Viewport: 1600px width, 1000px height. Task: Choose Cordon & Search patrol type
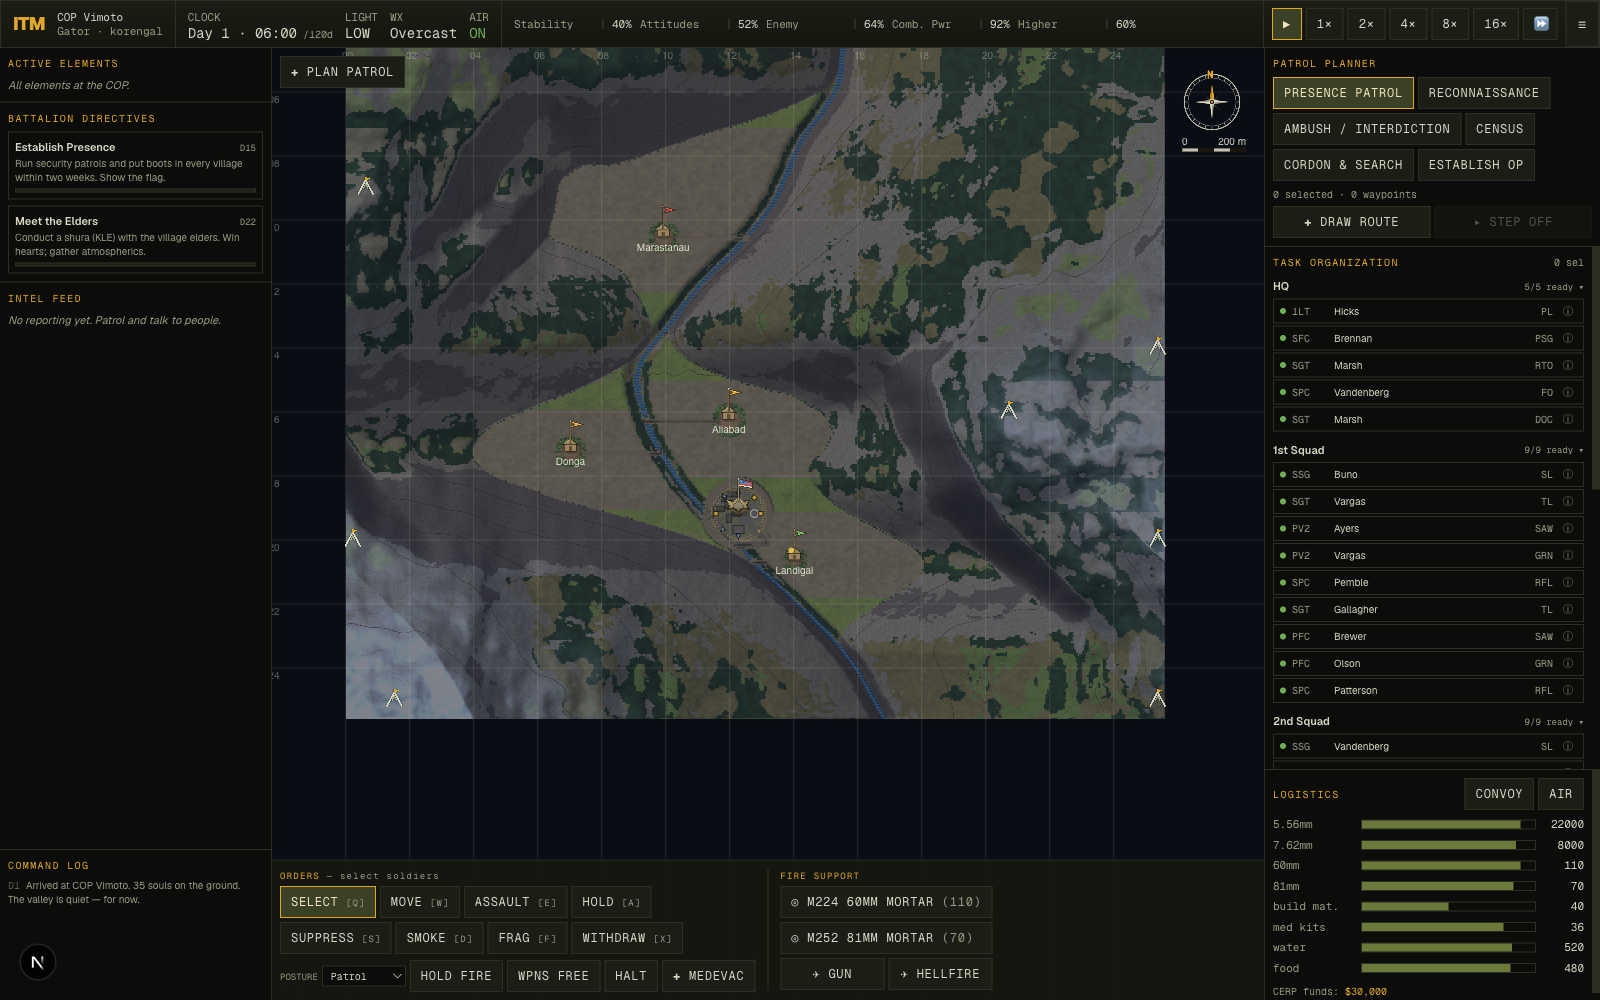click(x=1343, y=165)
